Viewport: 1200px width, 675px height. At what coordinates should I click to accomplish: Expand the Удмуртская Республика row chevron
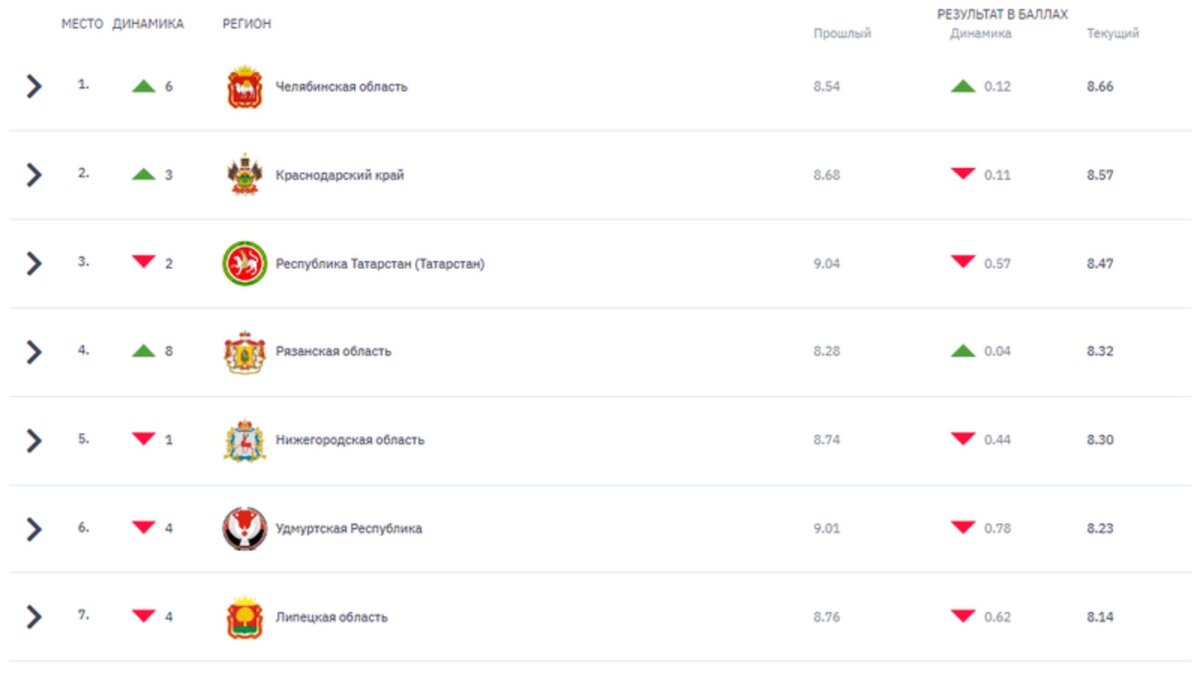[x=34, y=529]
